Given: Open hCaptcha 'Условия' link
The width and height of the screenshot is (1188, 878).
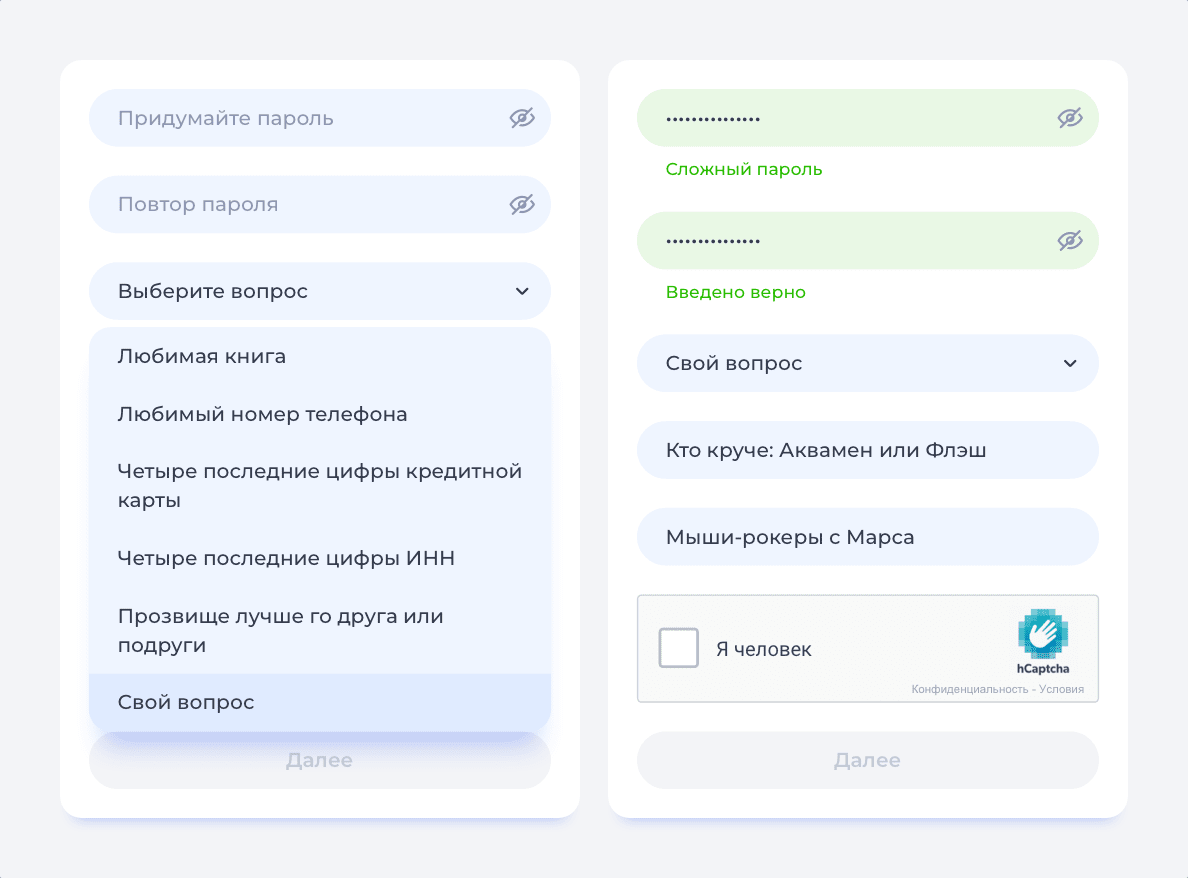Looking at the screenshot, I should (1061, 689).
